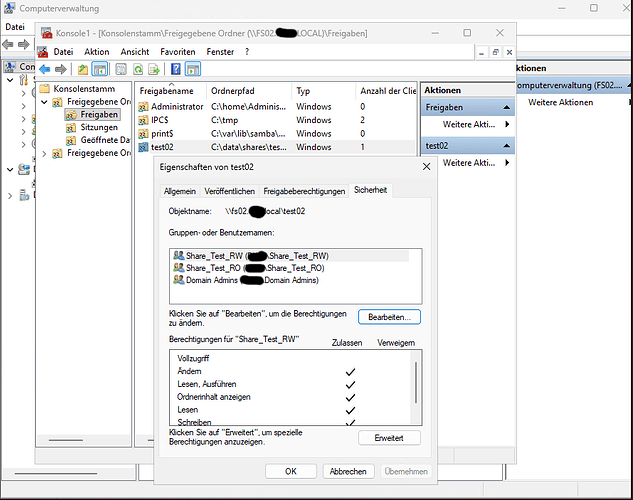
Task: Collapse the Freigaben section in Aktionen pane
Action: pyautogui.click(x=505, y=106)
